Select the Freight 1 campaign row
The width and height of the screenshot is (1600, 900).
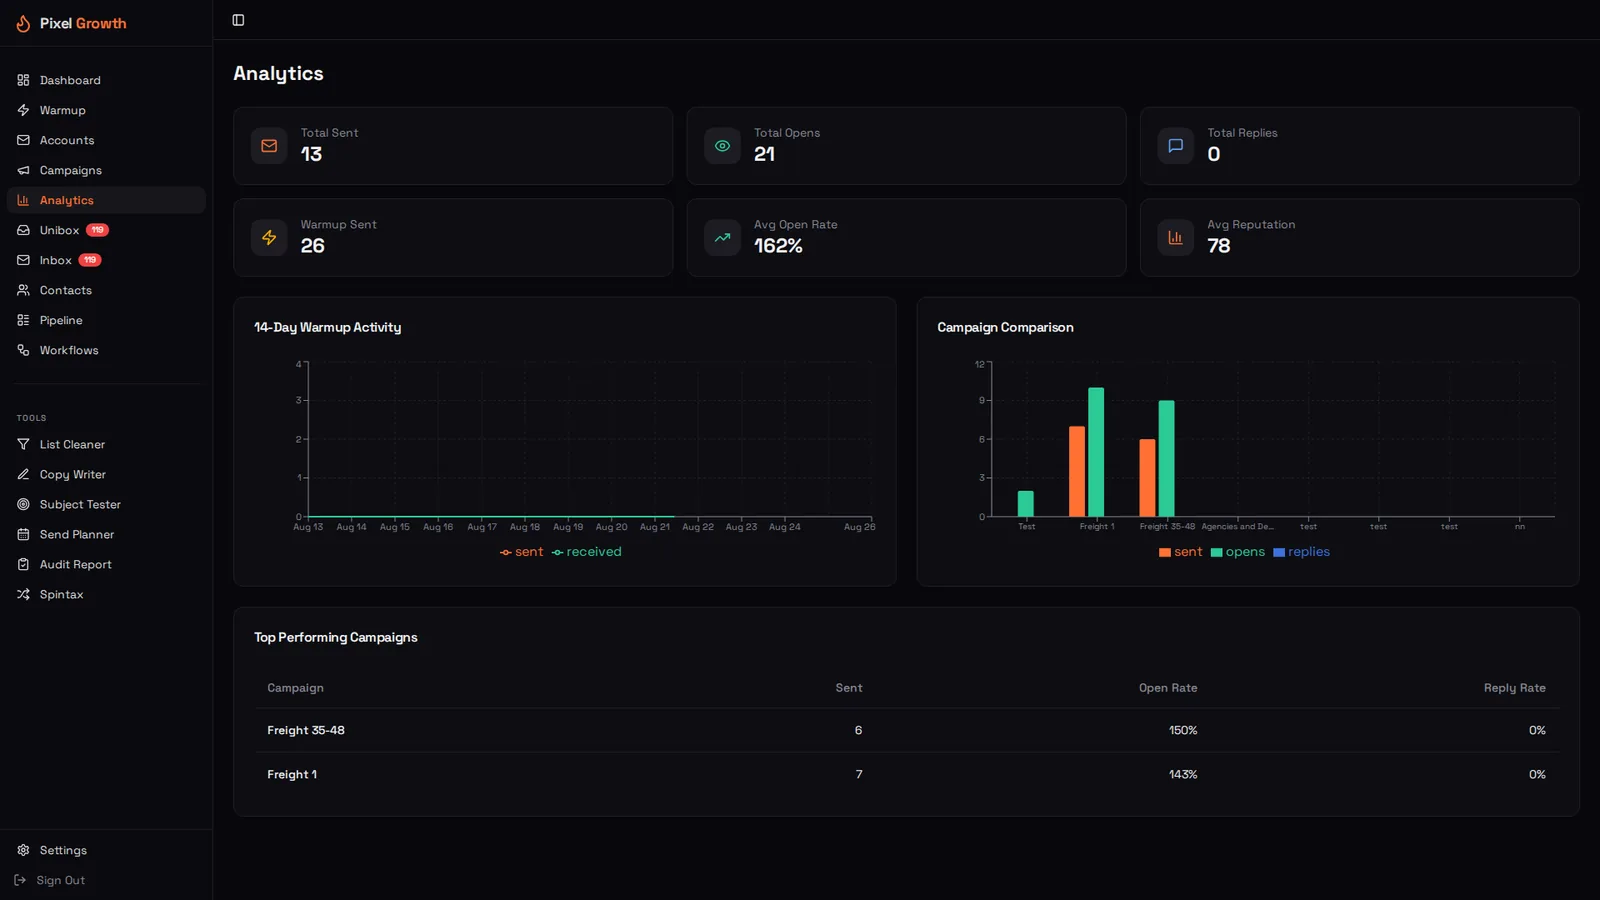(906, 774)
